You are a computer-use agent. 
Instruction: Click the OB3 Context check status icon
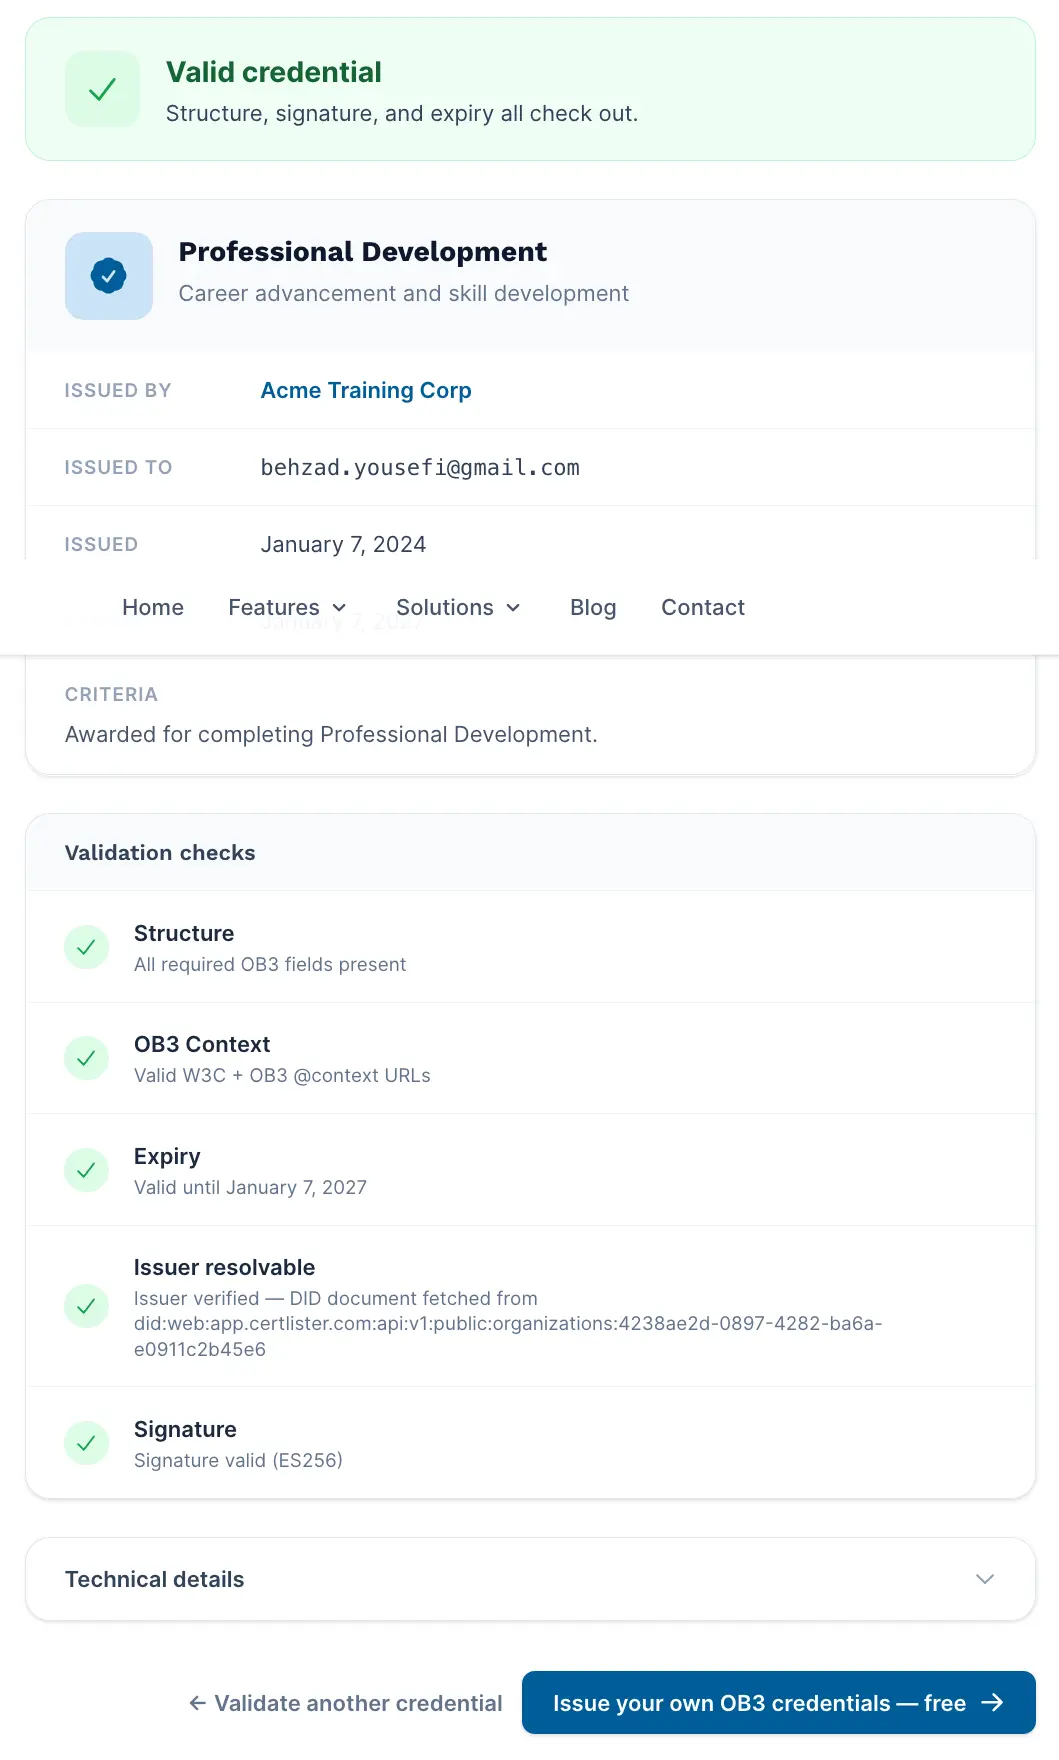click(x=87, y=1058)
